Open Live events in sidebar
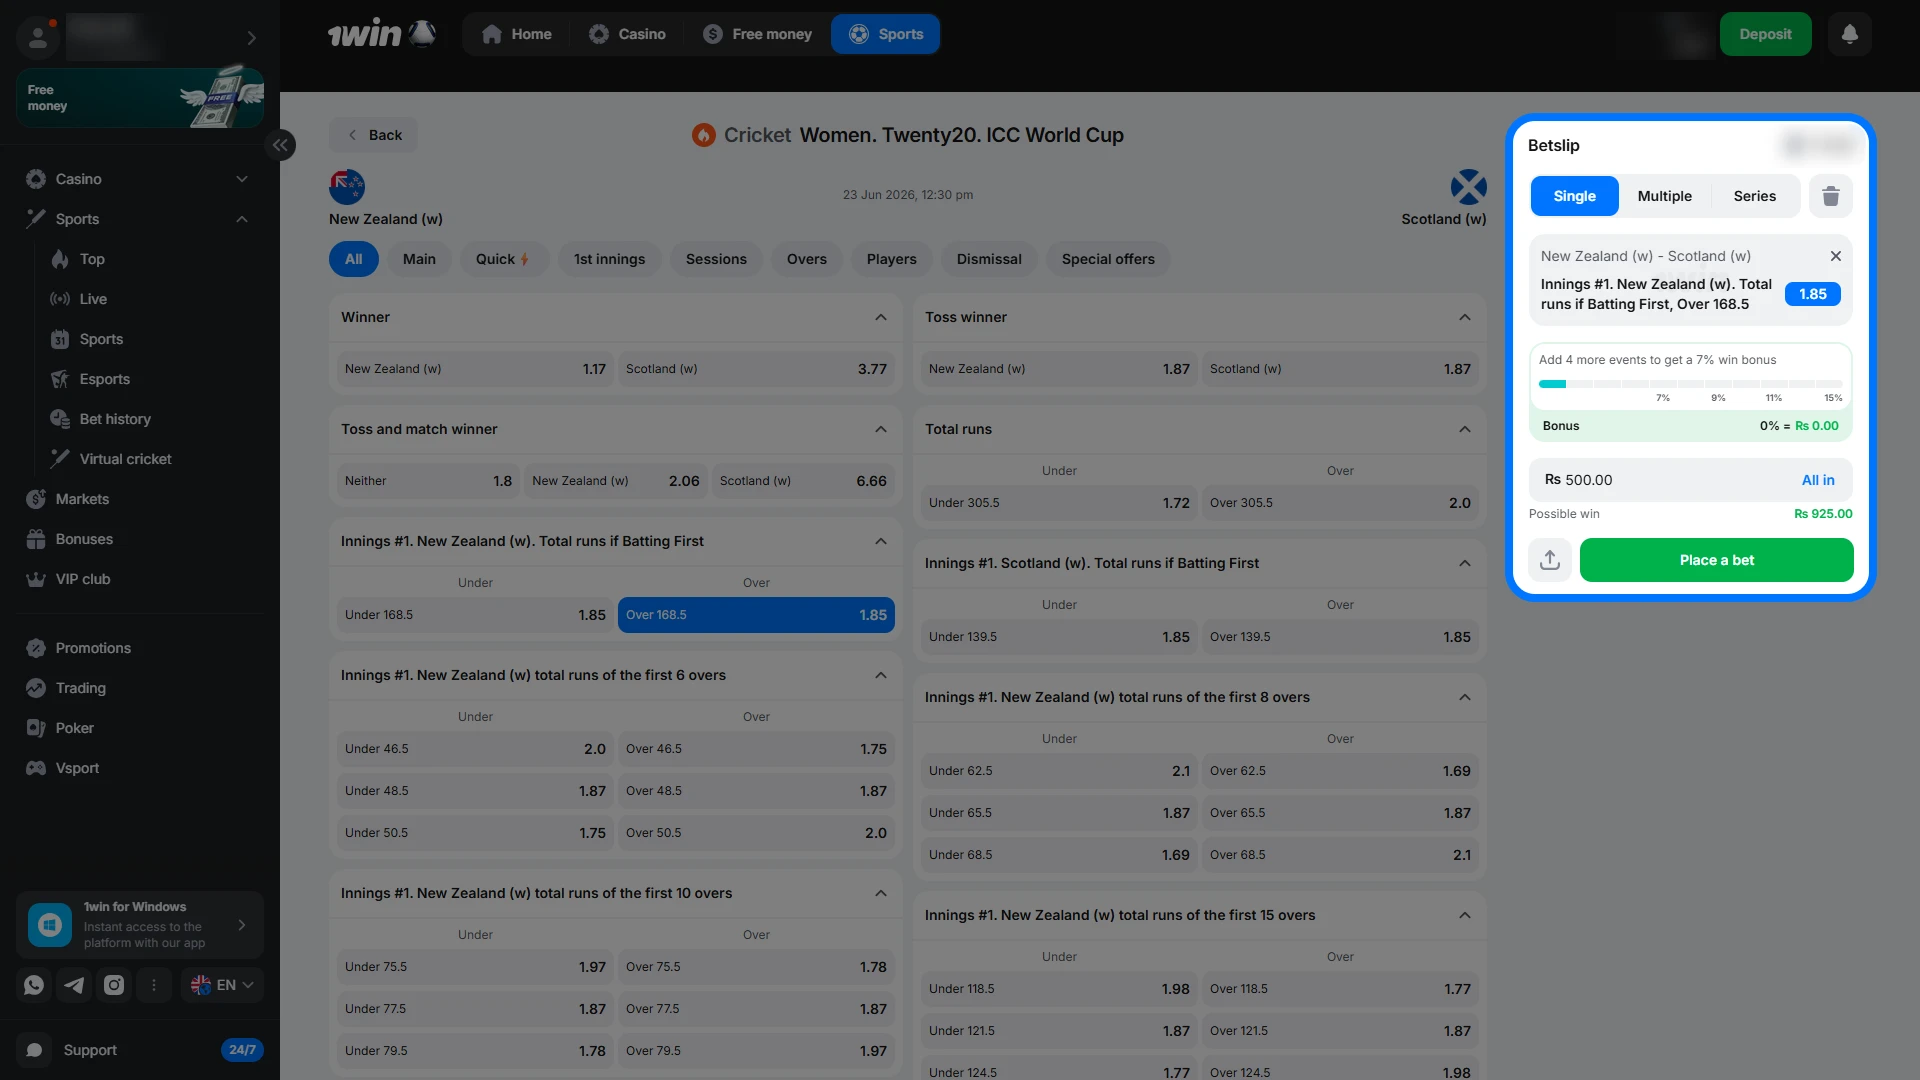Viewport: 1920px width, 1080px height. (93, 299)
